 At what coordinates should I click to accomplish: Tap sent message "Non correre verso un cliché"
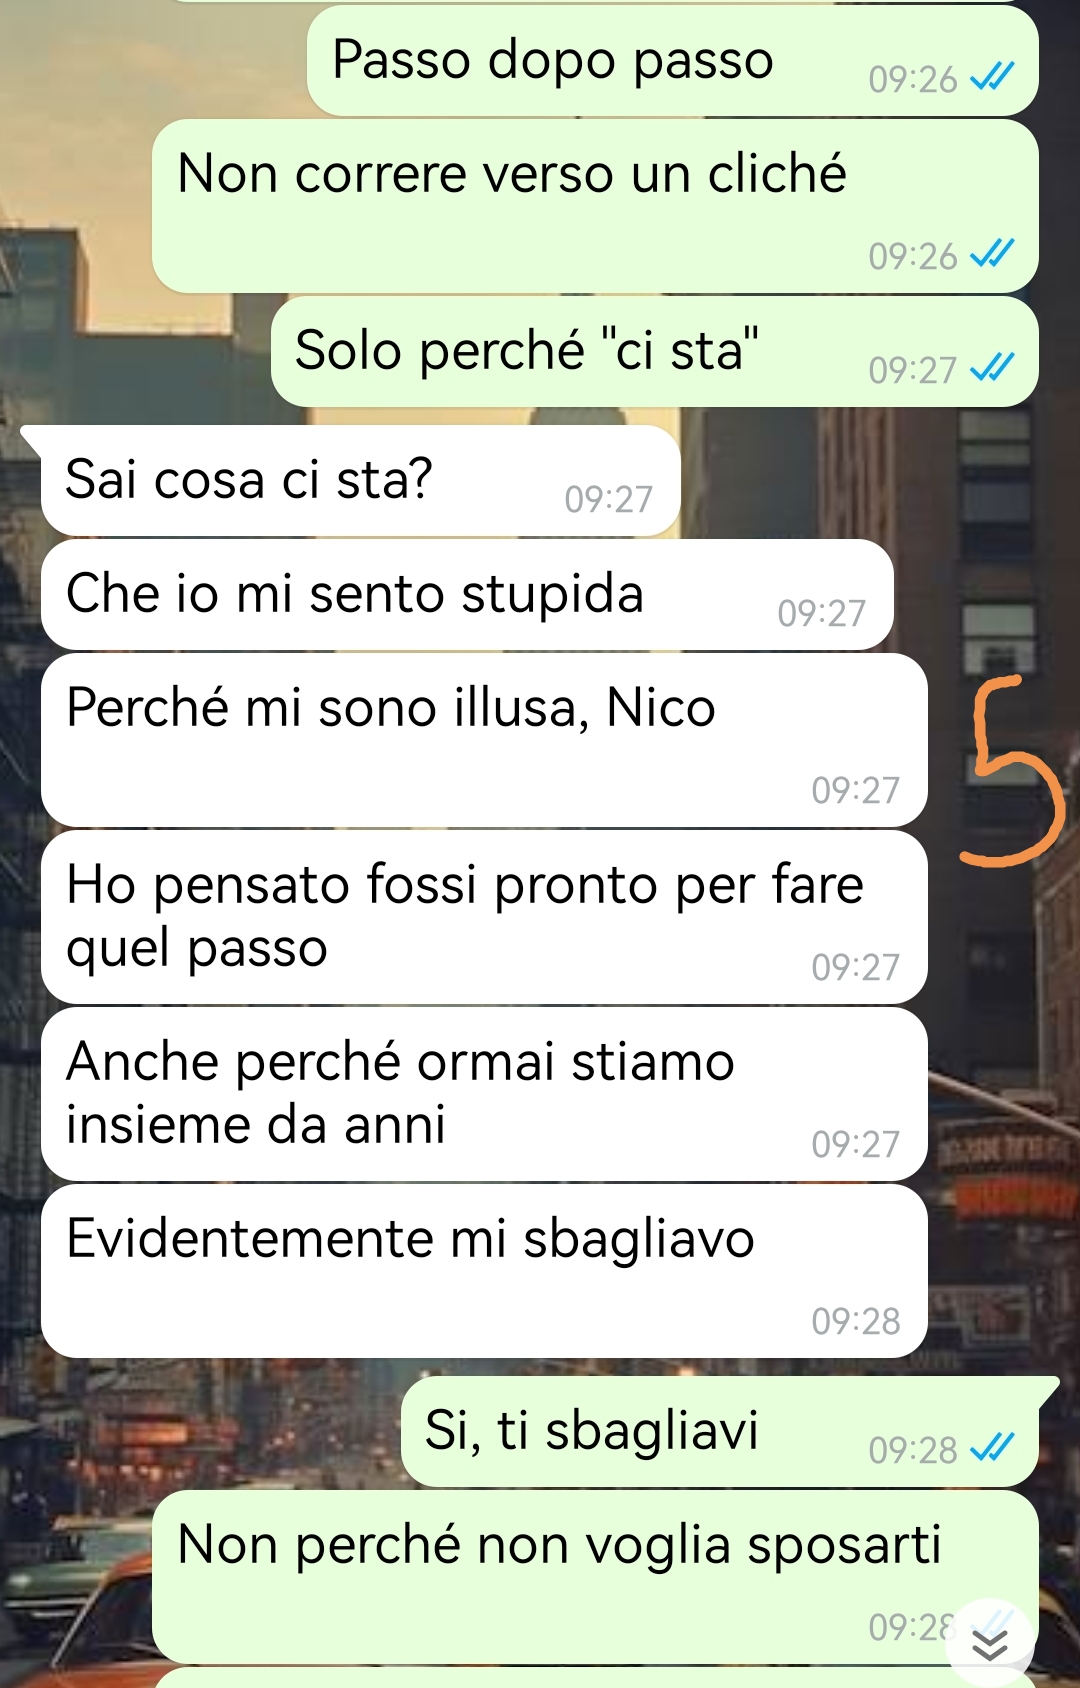595,206
